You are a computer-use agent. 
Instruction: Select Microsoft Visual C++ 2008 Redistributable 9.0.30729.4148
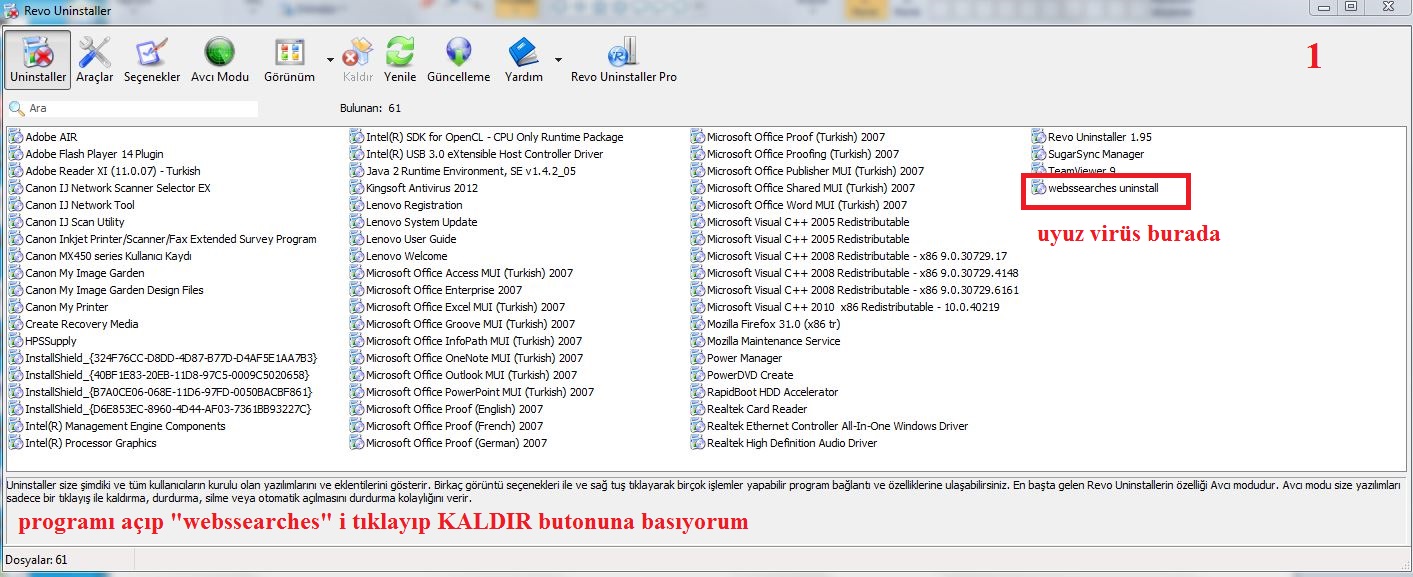[x=856, y=273]
